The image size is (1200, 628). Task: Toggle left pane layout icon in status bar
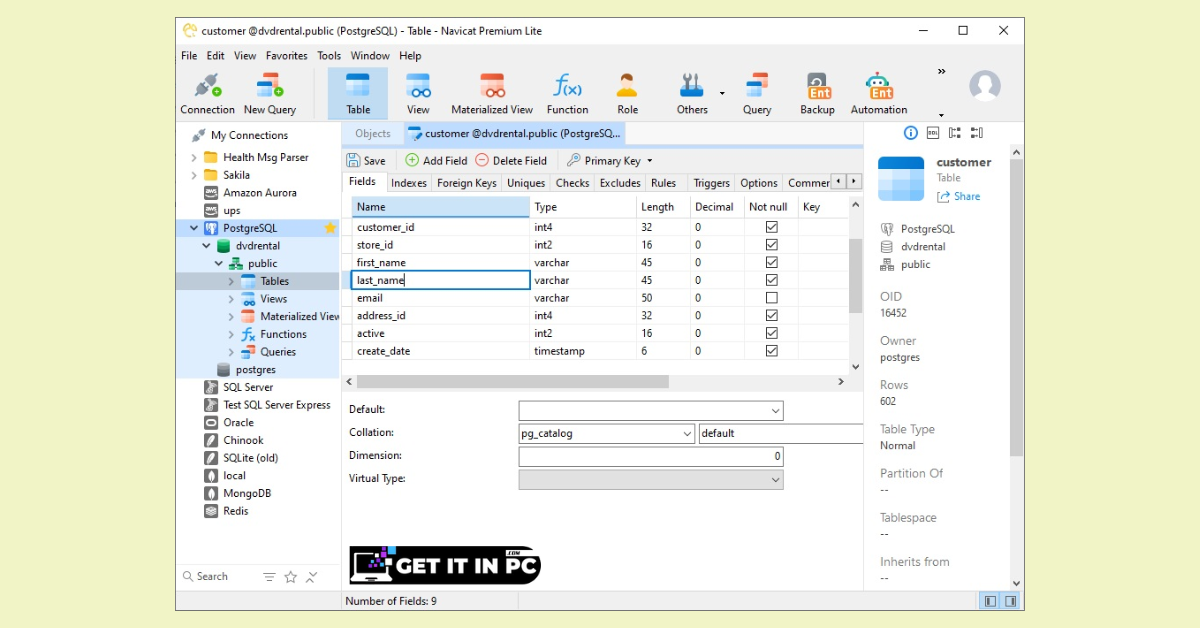tap(990, 601)
